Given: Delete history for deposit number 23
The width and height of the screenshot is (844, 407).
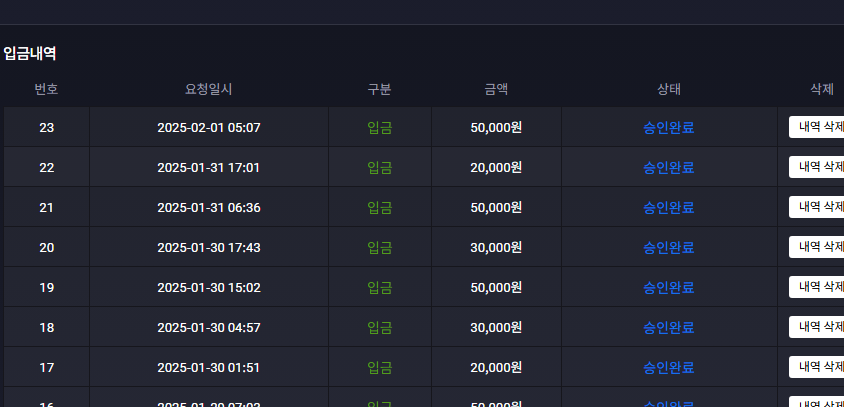Looking at the screenshot, I should (x=817, y=127).
